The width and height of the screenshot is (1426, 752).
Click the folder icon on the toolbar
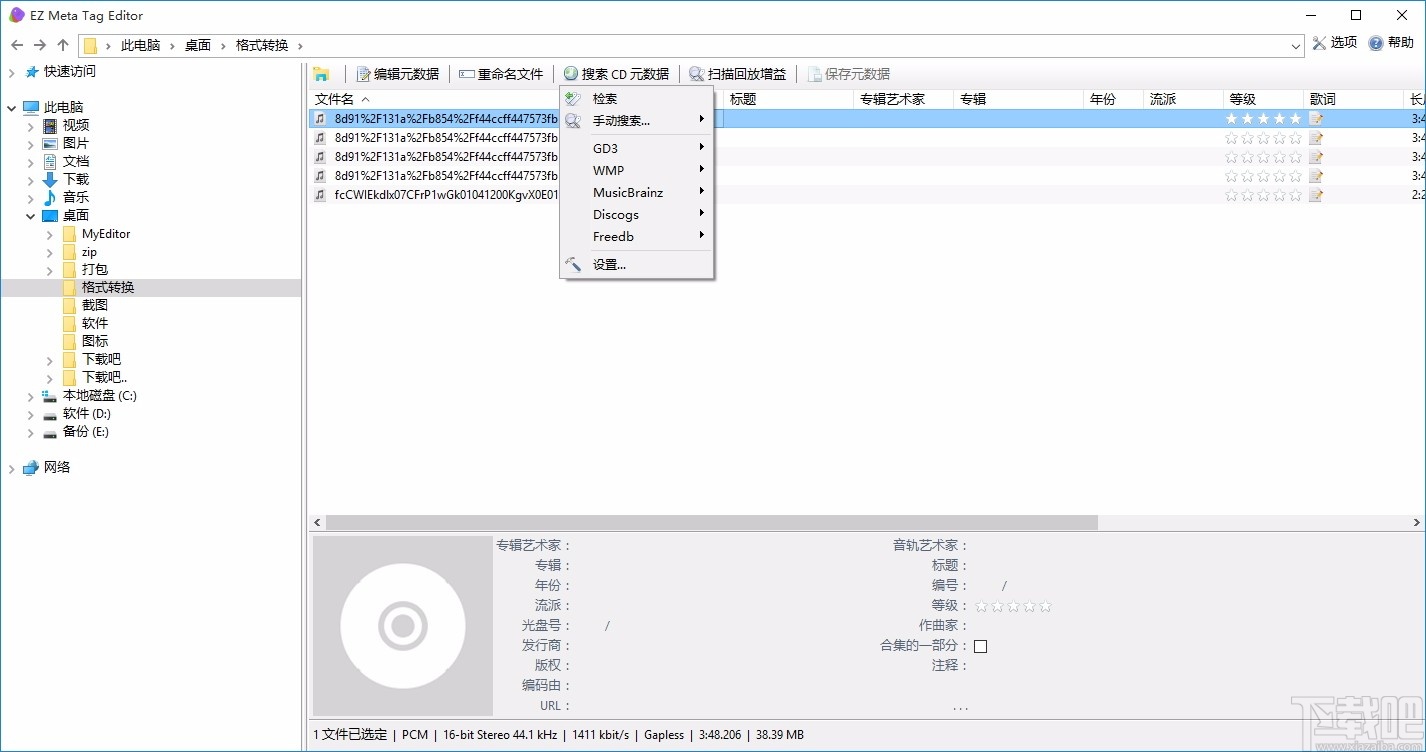click(324, 73)
